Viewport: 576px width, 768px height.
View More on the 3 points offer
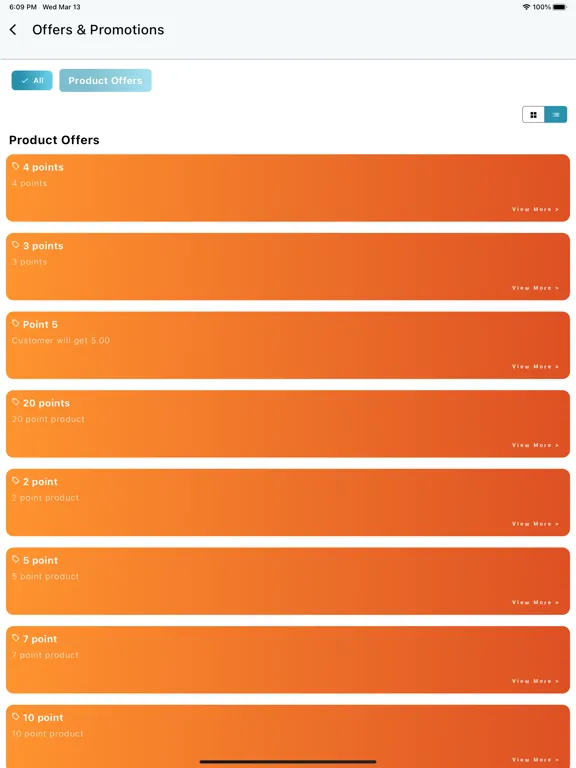click(535, 288)
